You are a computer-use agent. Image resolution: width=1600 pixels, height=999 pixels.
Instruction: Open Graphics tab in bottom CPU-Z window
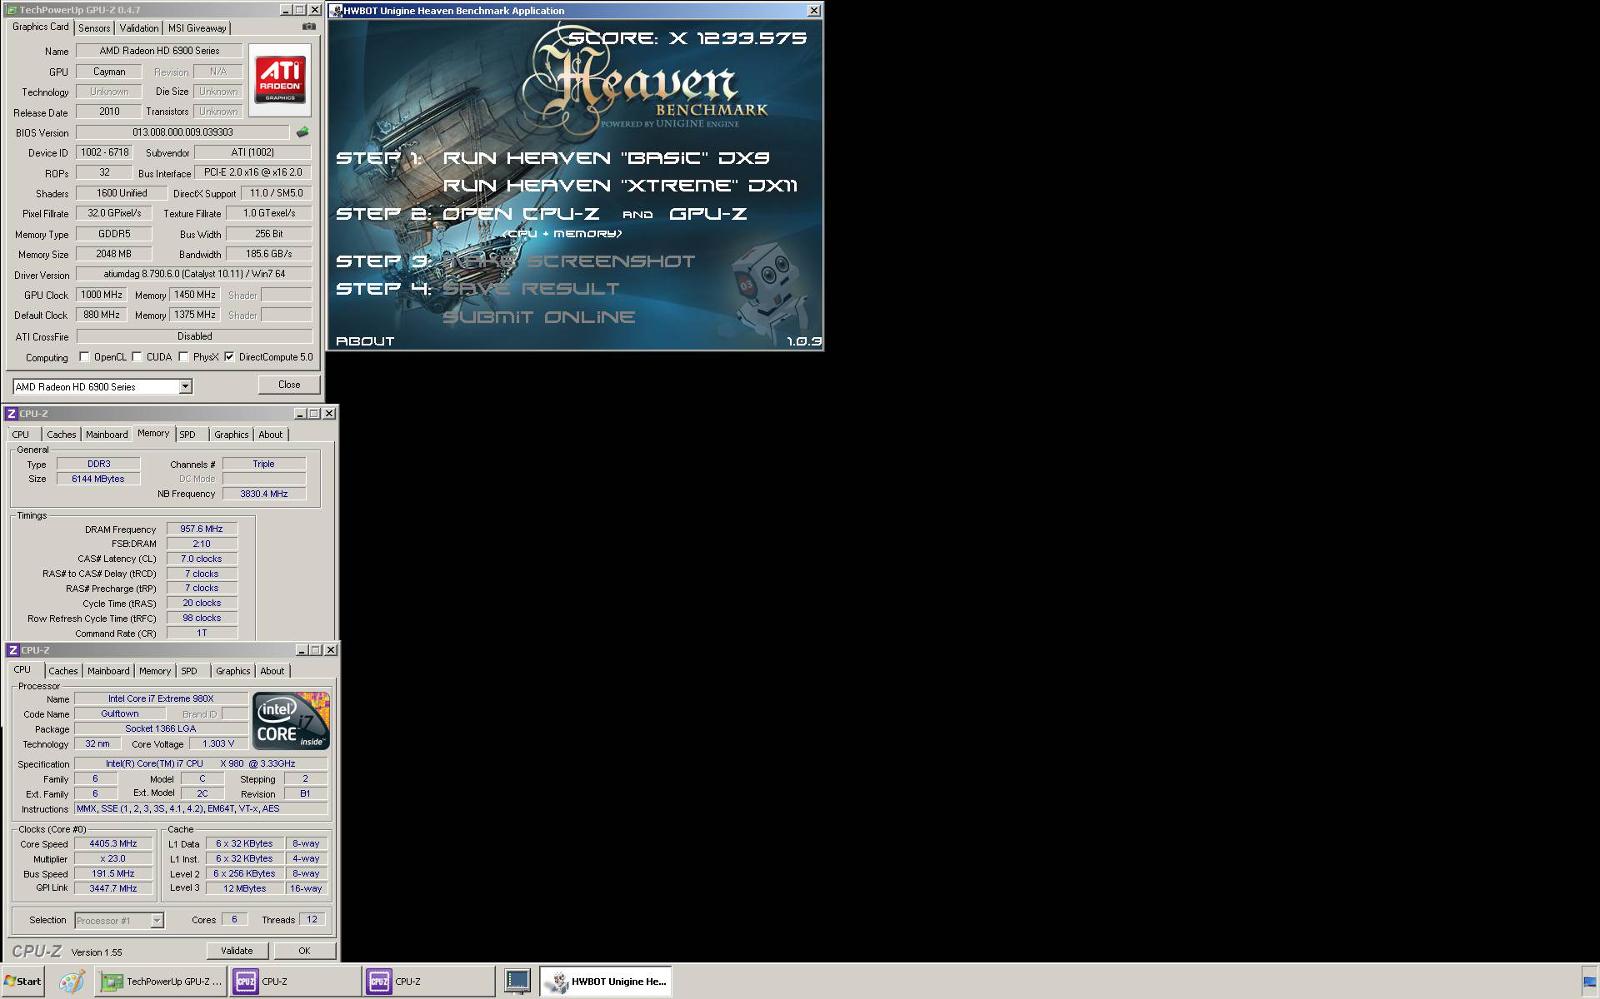coord(233,671)
